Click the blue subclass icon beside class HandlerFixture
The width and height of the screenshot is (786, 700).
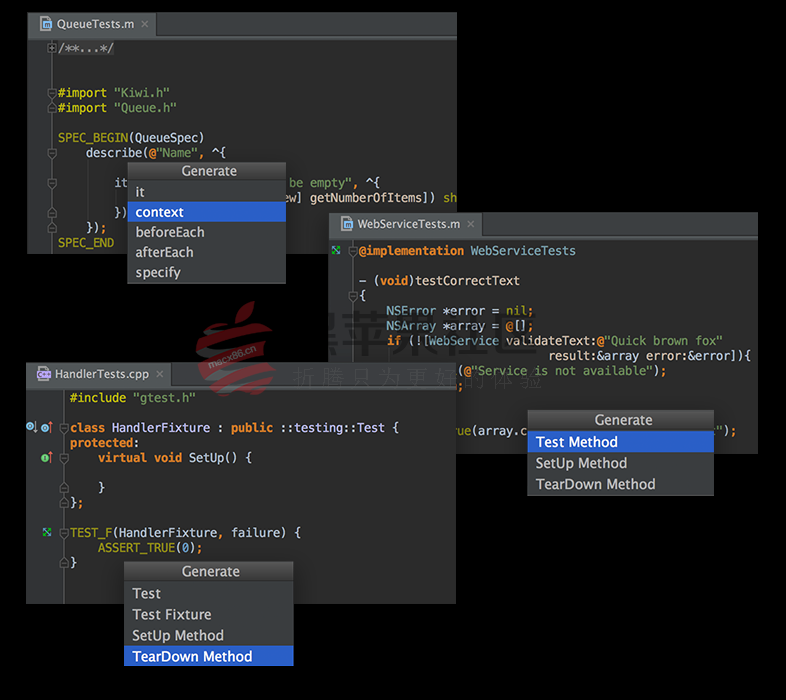[31, 427]
